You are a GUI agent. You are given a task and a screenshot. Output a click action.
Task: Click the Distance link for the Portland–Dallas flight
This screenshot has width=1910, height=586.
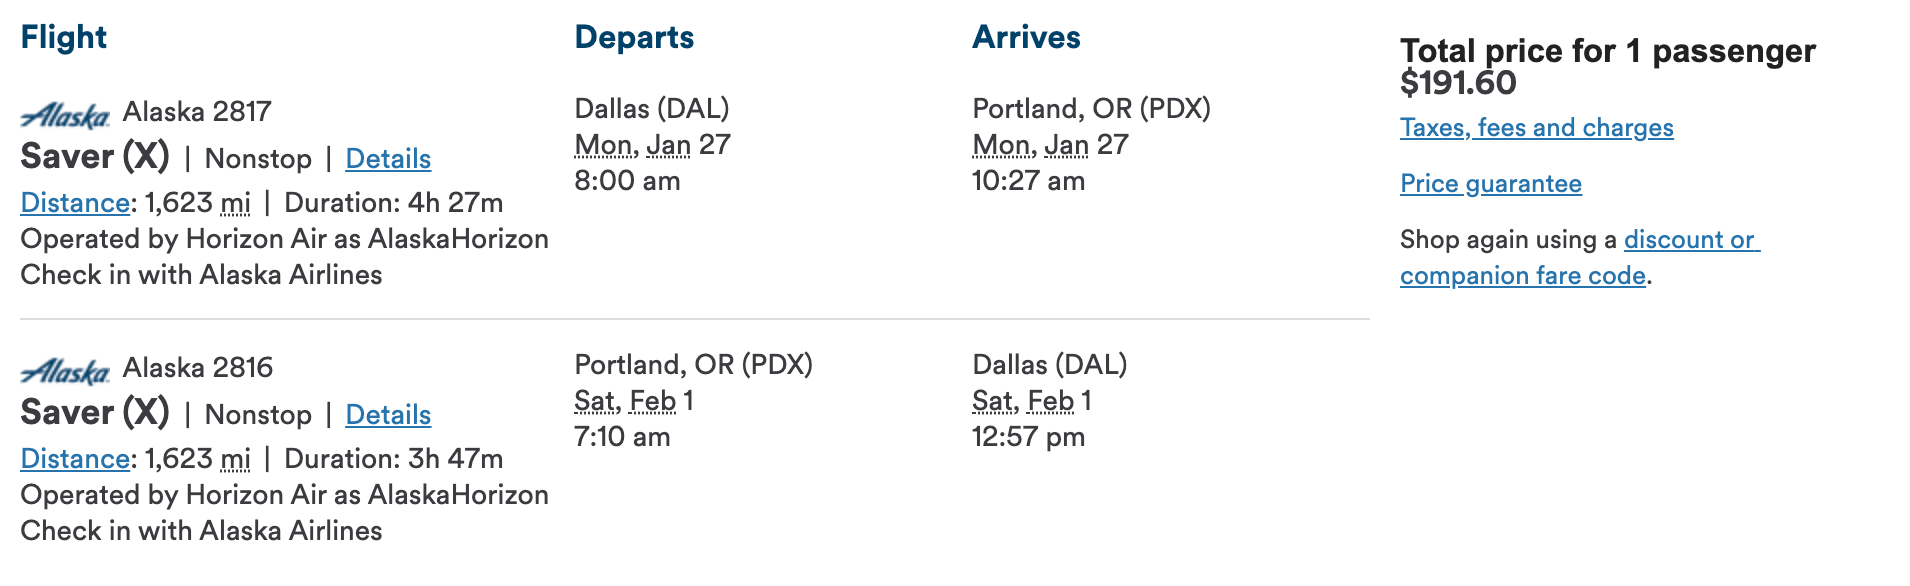click(x=75, y=459)
